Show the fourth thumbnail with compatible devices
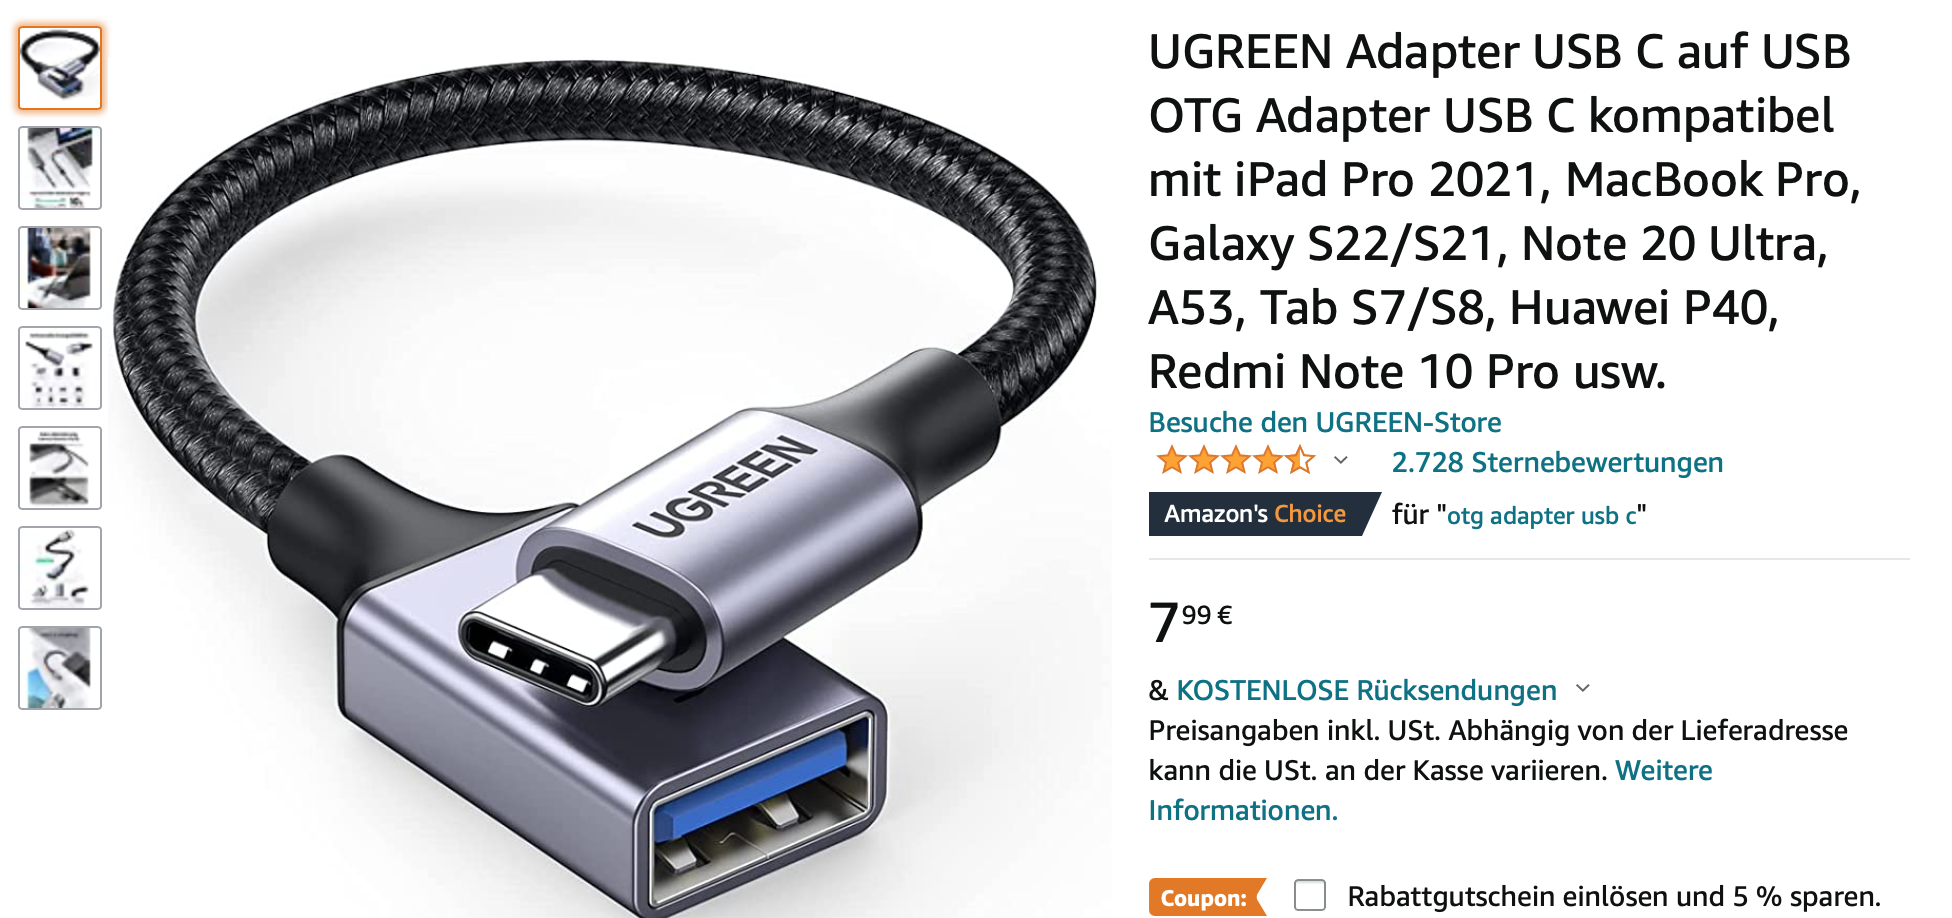 pyautogui.click(x=60, y=368)
